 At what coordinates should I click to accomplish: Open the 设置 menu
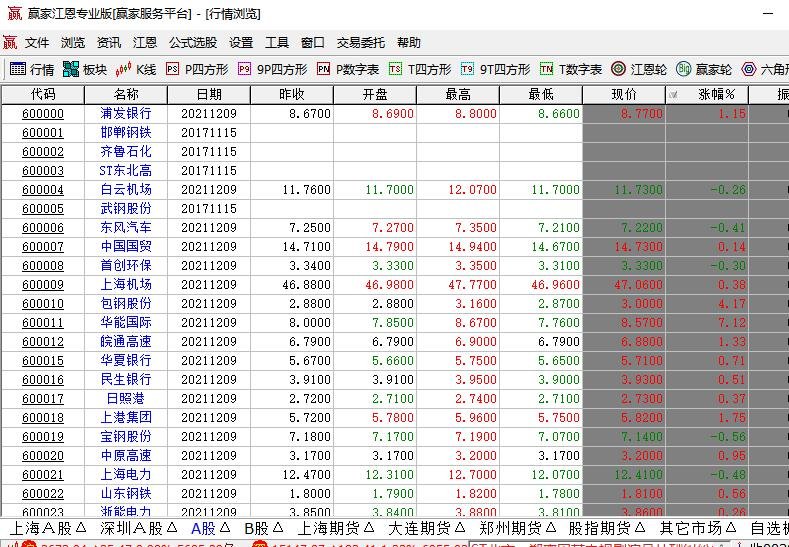[241, 43]
